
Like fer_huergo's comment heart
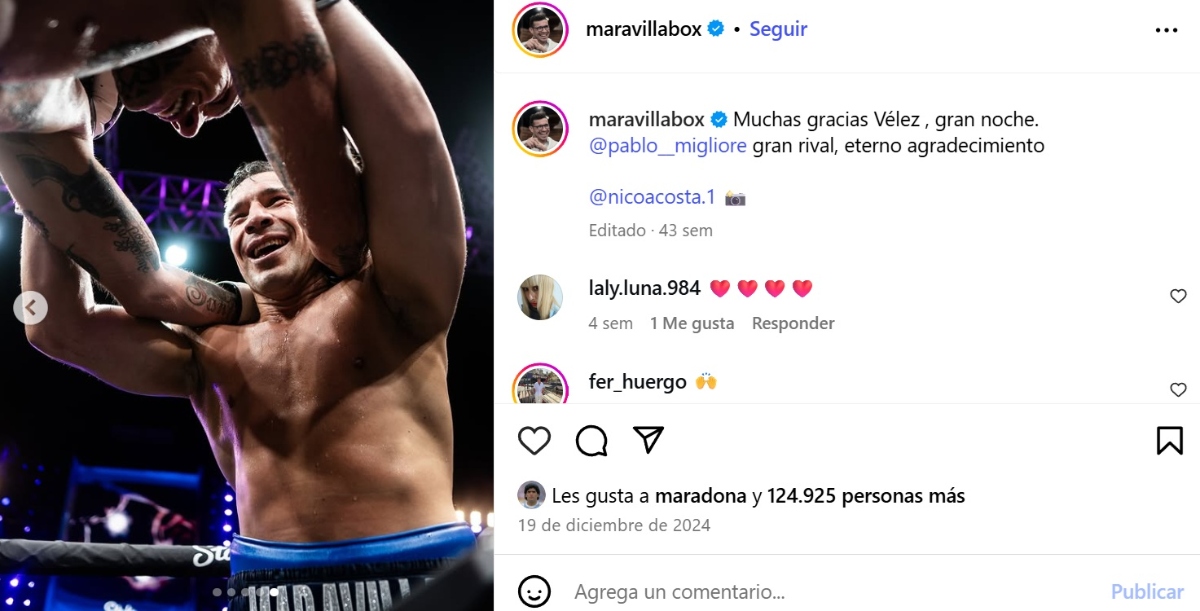1178,390
